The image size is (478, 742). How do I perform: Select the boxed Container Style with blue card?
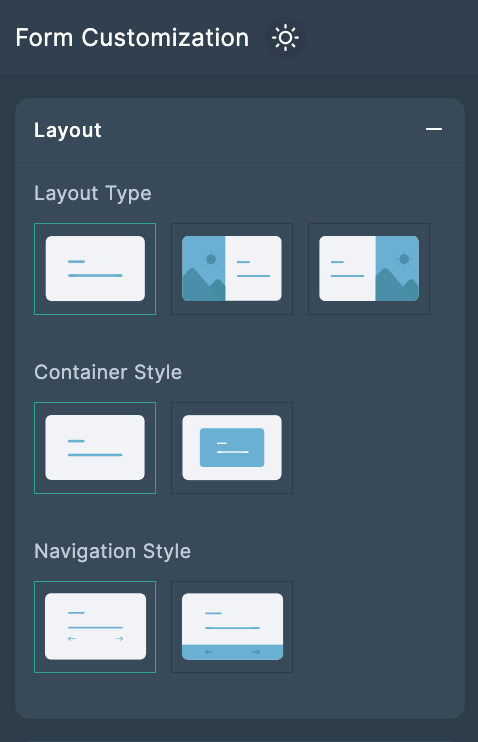tap(232, 448)
